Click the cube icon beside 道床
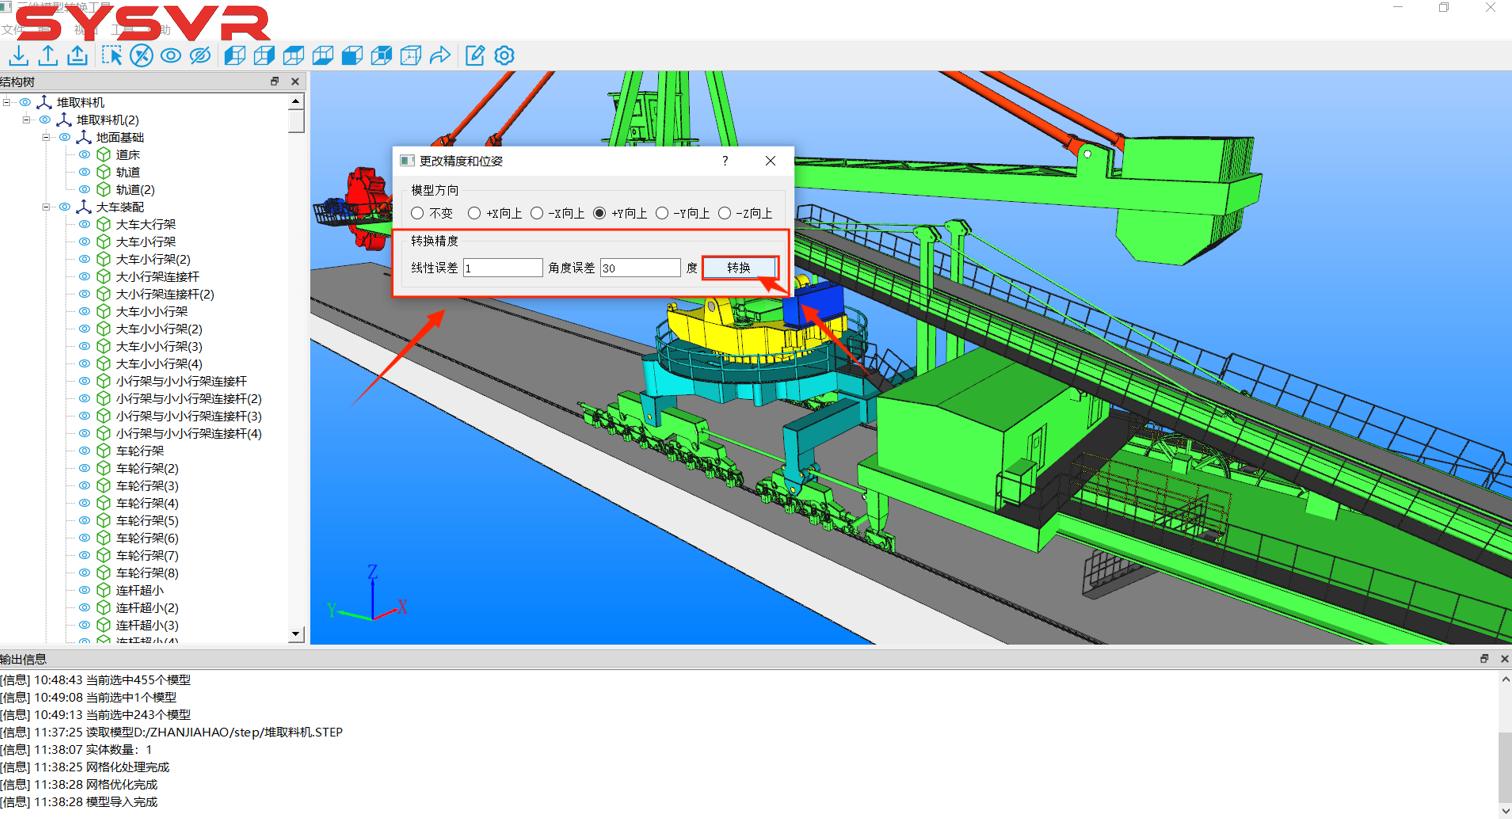This screenshot has height=819, width=1512. (104, 155)
